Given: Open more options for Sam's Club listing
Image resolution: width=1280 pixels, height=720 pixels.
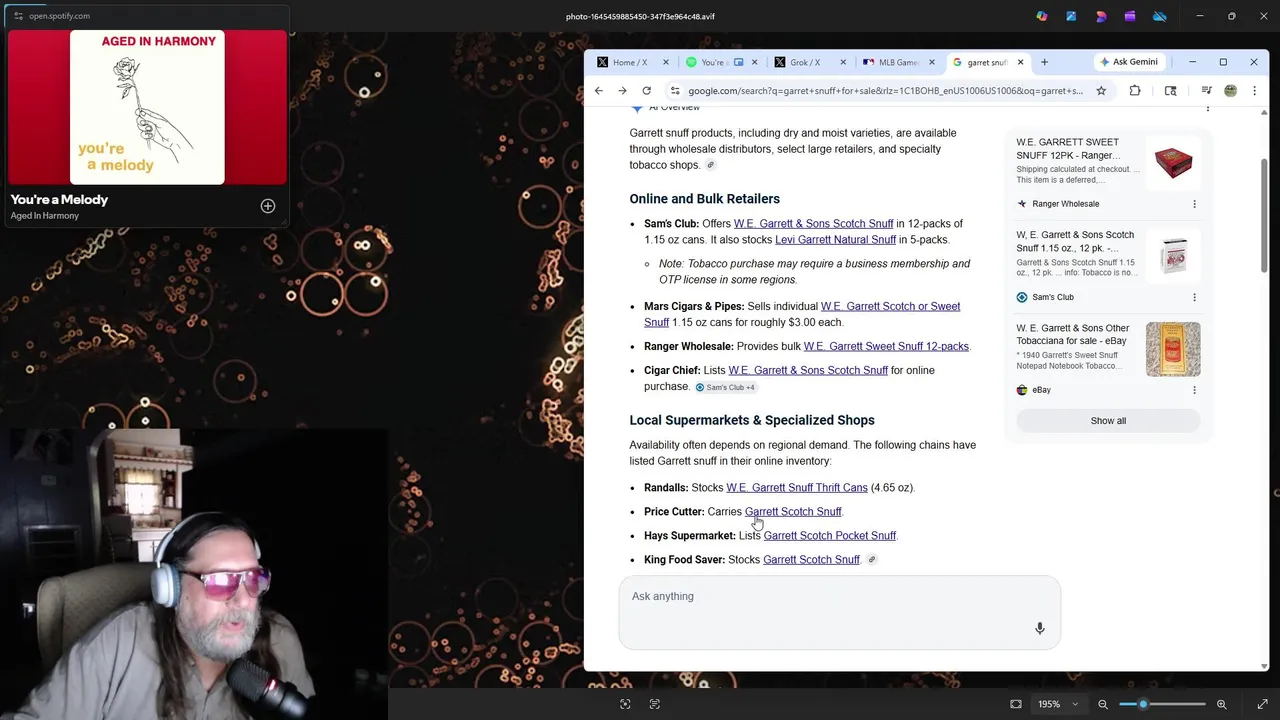Looking at the screenshot, I should tap(1194, 297).
